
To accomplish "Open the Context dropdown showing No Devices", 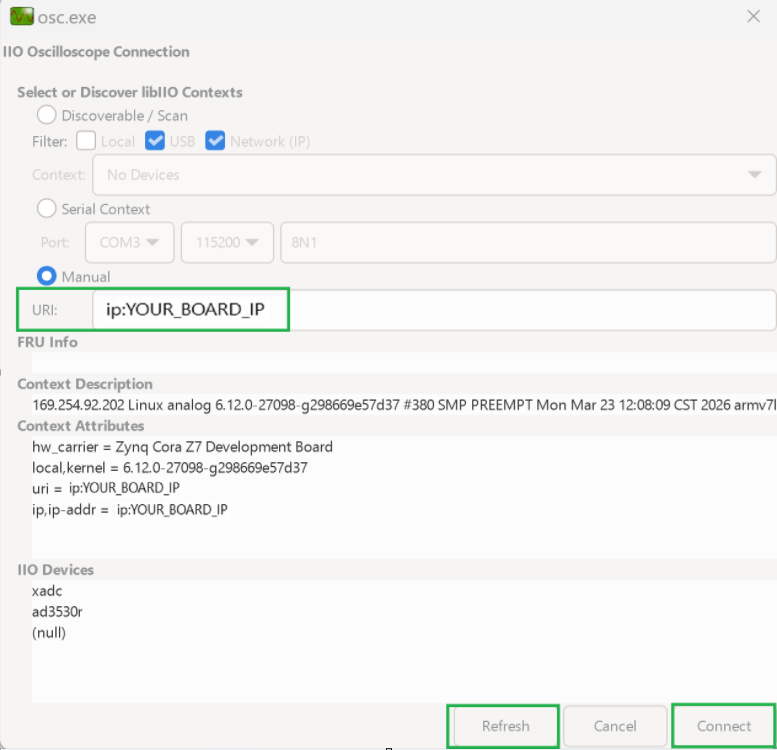I will pos(434,175).
